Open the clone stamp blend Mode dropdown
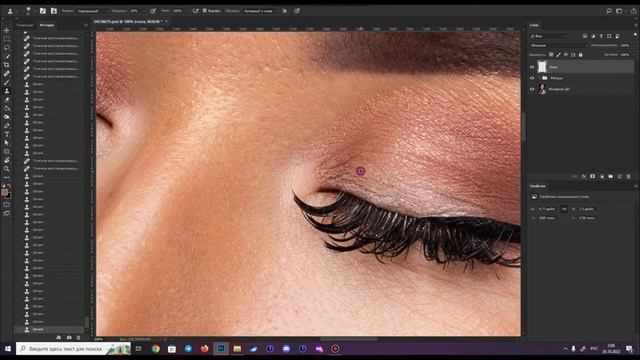The width and height of the screenshot is (640, 360). pos(93,11)
